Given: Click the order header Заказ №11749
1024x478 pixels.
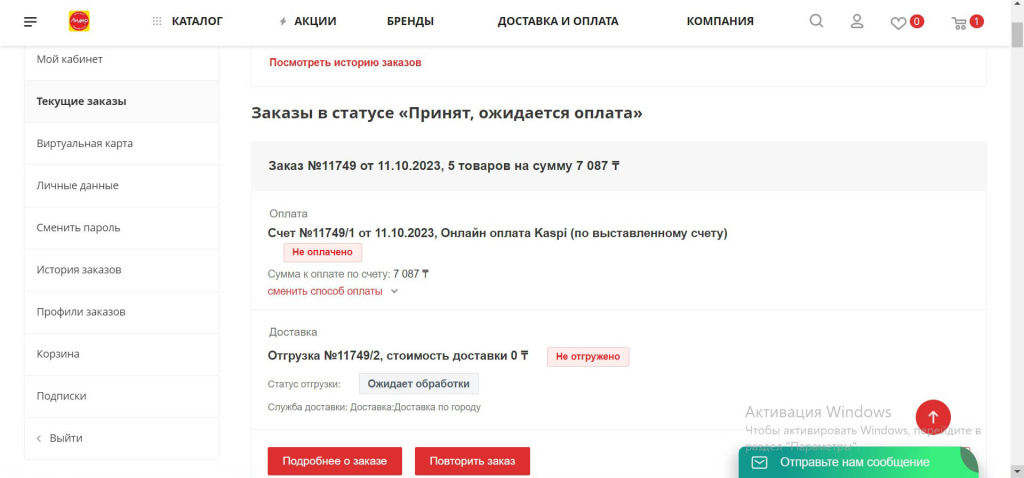Looking at the screenshot, I should [x=443, y=166].
